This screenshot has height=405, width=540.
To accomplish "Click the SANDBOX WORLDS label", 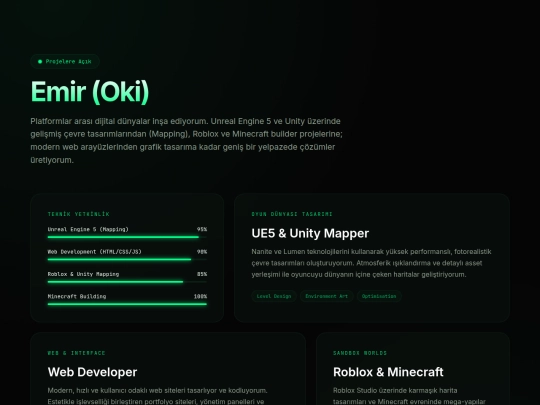I will (x=360, y=353).
